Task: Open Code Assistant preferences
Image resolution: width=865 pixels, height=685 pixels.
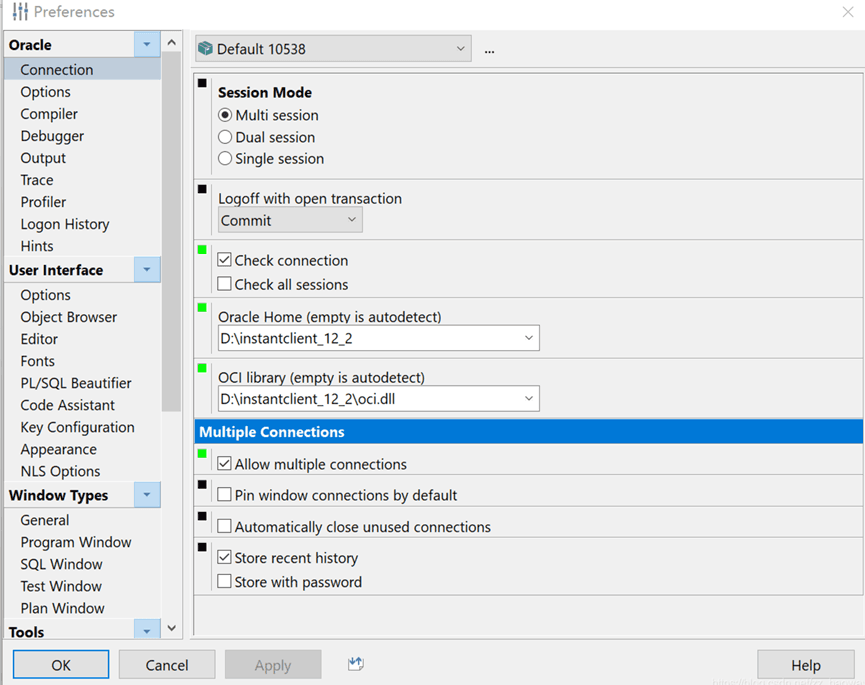Action: tap(68, 405)
